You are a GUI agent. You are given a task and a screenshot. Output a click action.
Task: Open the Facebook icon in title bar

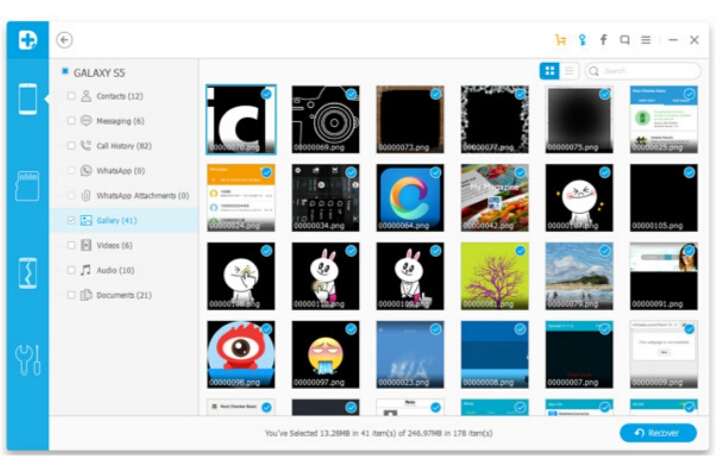[603, 40]
